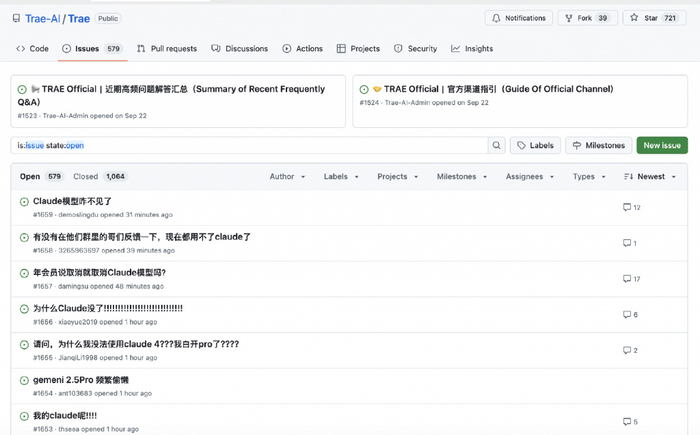The height and width of the screenshot is (435, 700).
Task: Expand the Labels filter dropdown in list header
Action: [x=341, y=176]
